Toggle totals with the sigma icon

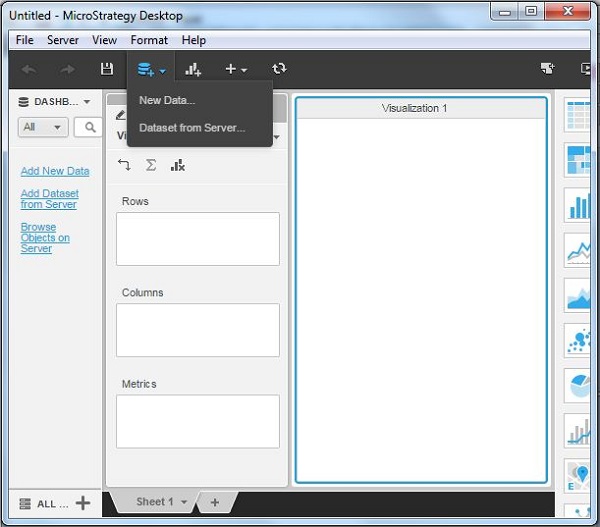(151, 165)
